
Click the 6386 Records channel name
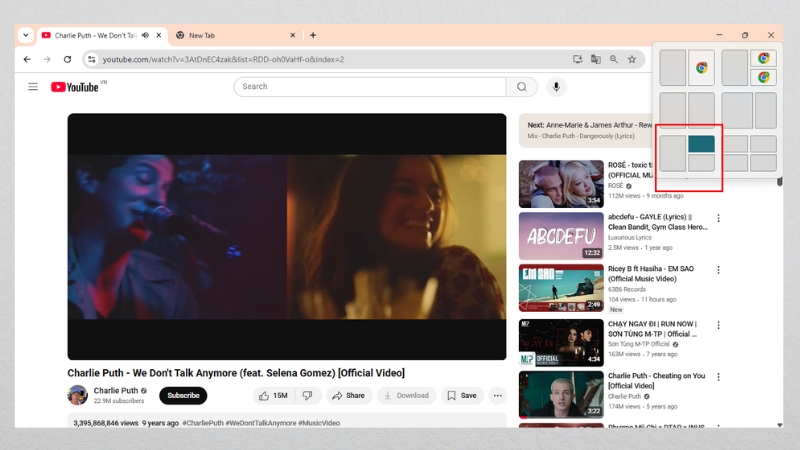pyautogui.click(x=627, y=289)
